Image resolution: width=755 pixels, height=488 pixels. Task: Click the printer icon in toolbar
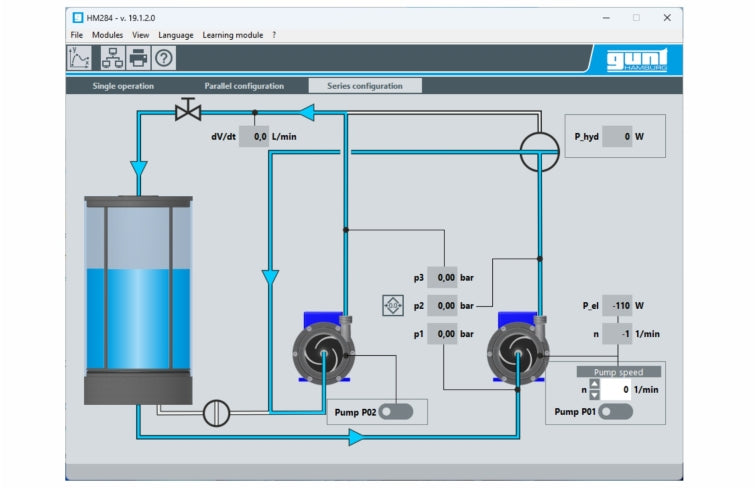coord(137,58)
